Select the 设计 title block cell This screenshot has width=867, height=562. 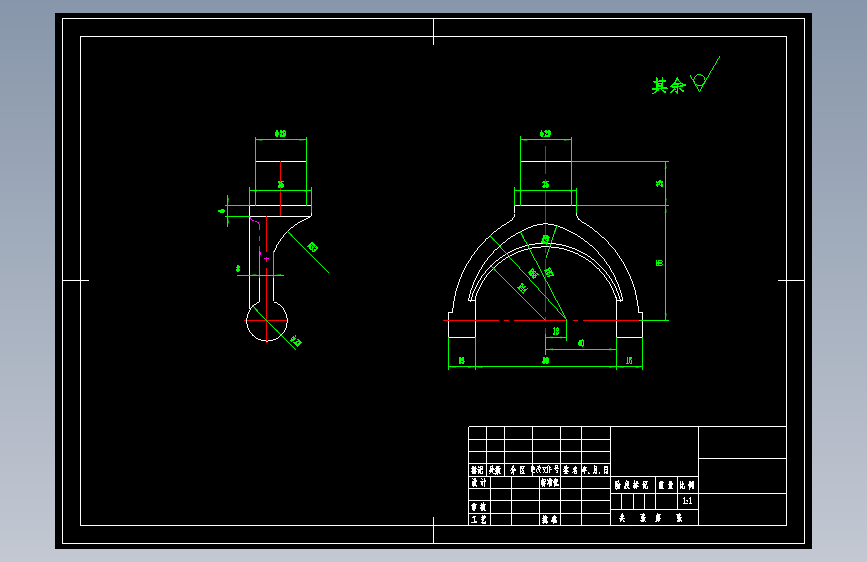click(479, 483)
